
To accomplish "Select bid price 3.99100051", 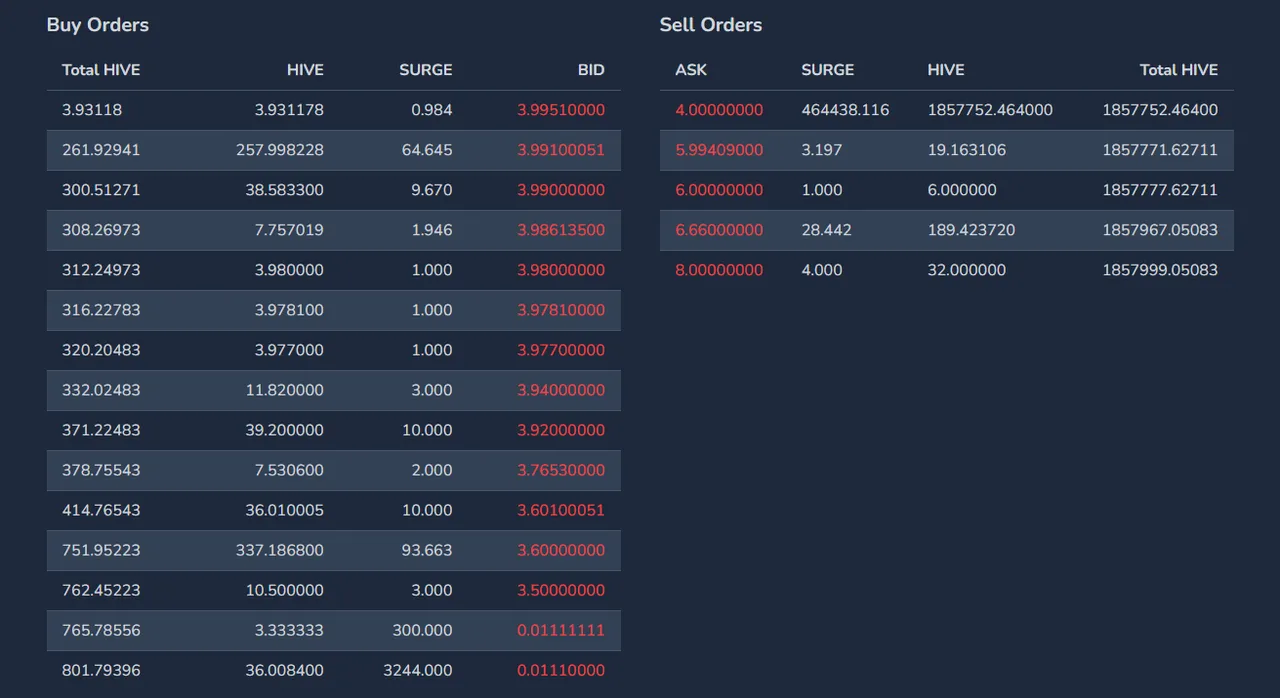I will point(561,150).
